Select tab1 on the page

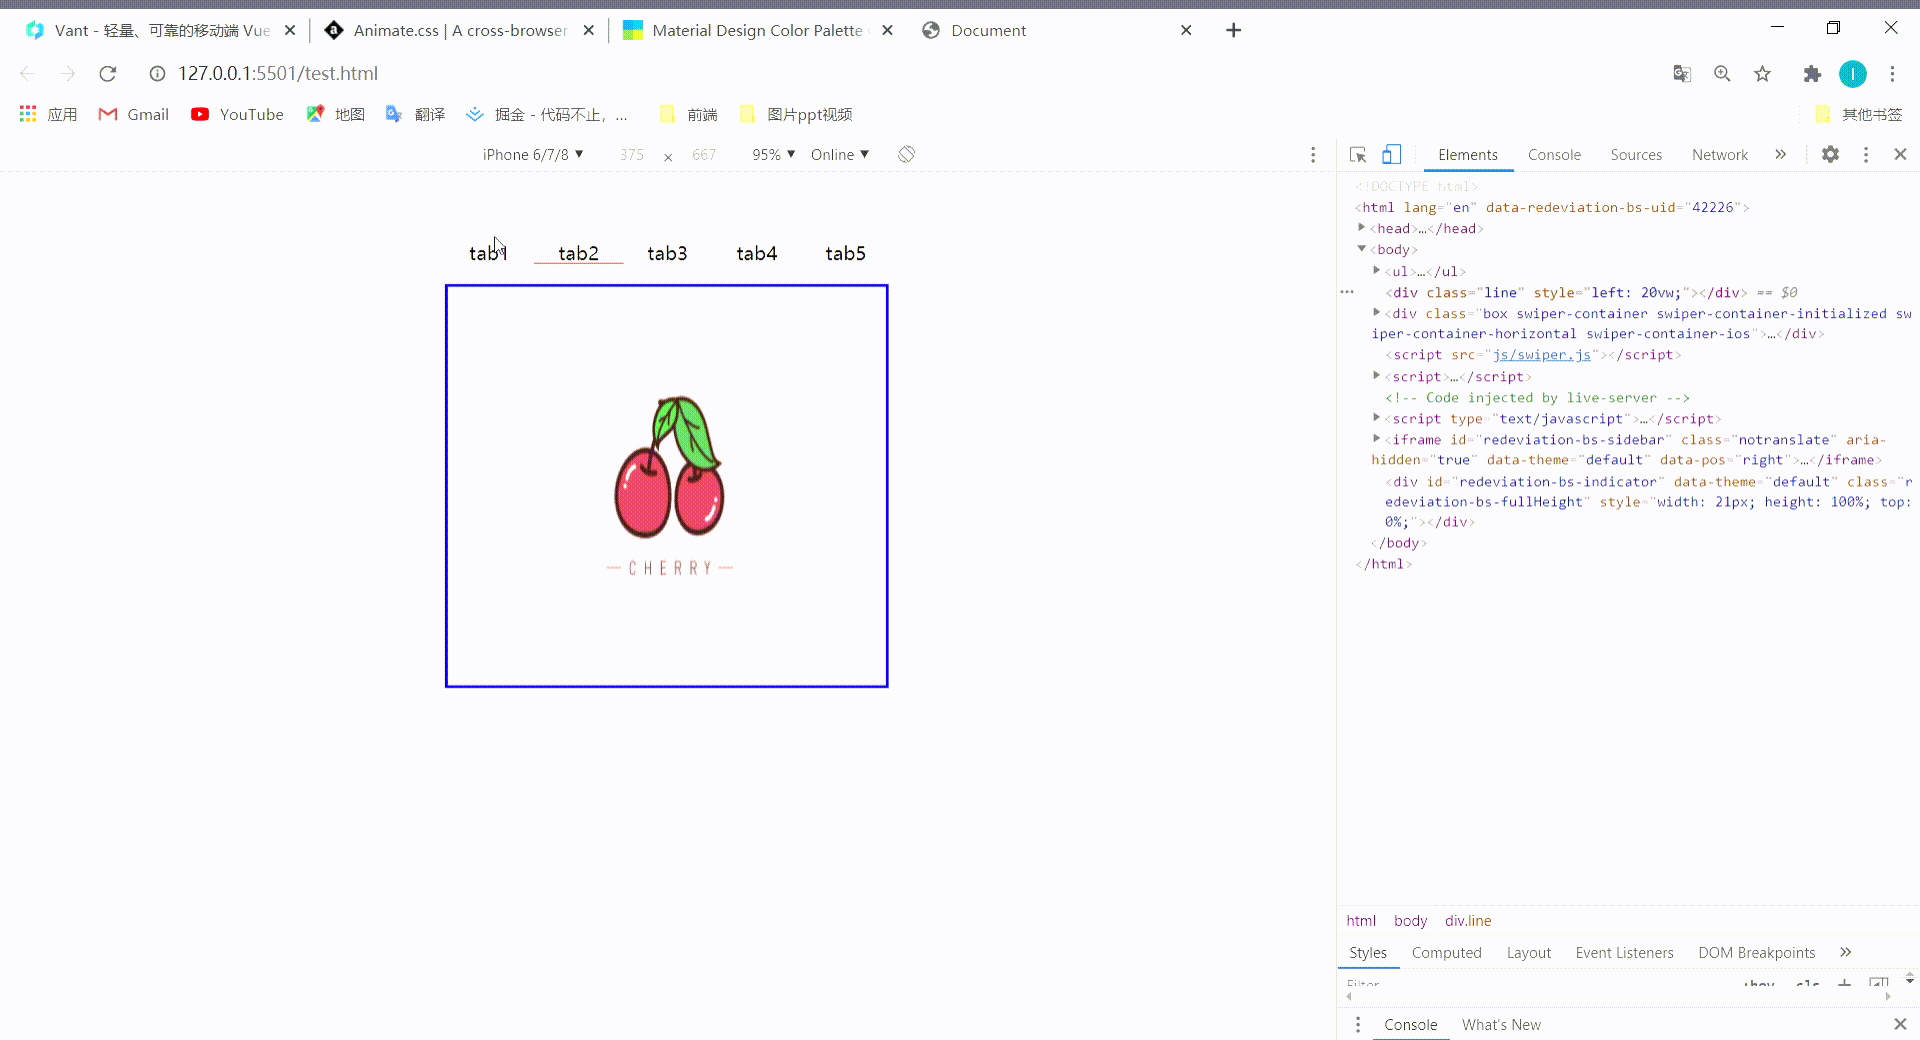[488, 253]
